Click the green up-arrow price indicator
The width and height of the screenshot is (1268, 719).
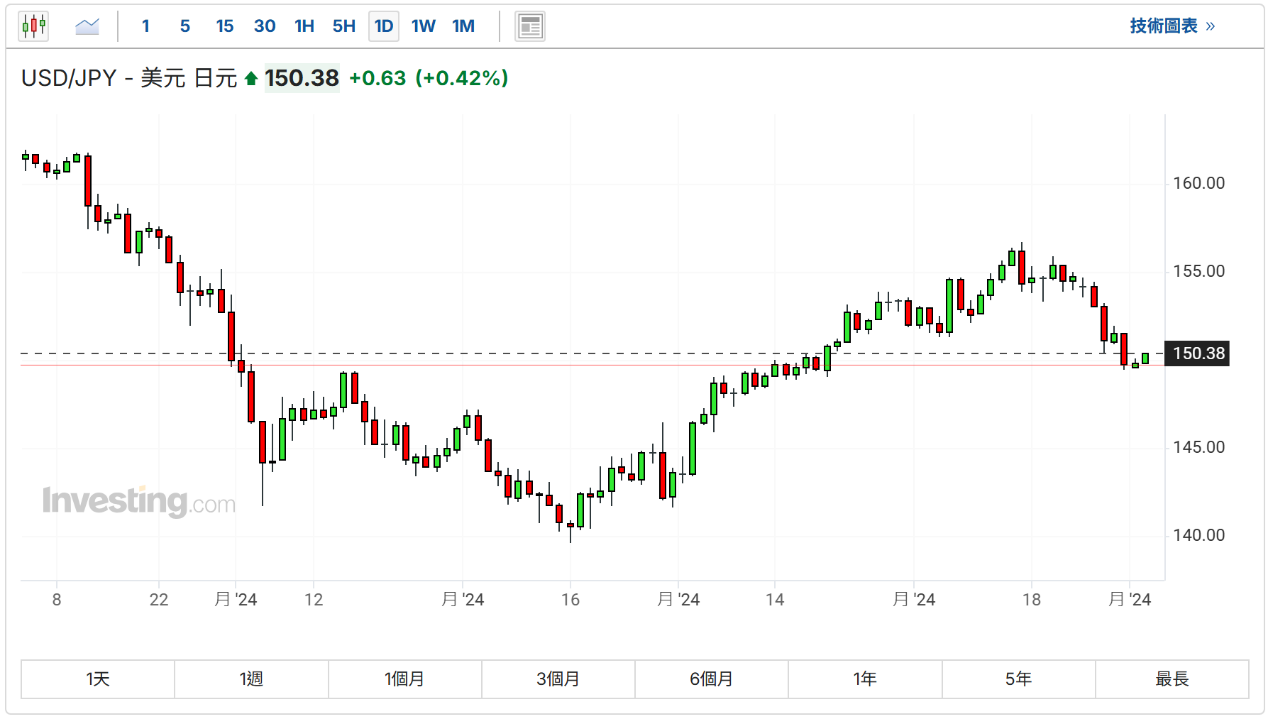click(251, 78)
